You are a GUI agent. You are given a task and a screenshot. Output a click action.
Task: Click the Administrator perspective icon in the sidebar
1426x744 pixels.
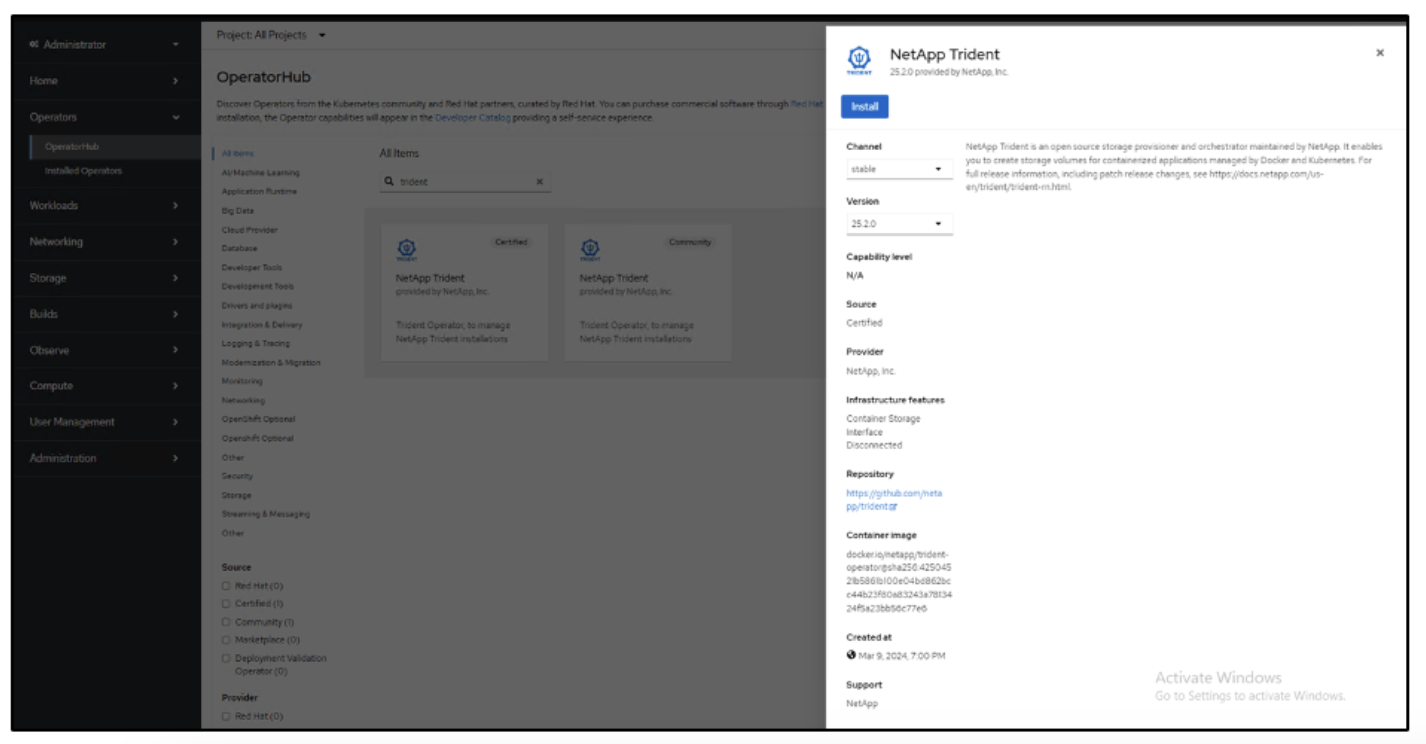(x=34, y=45)
